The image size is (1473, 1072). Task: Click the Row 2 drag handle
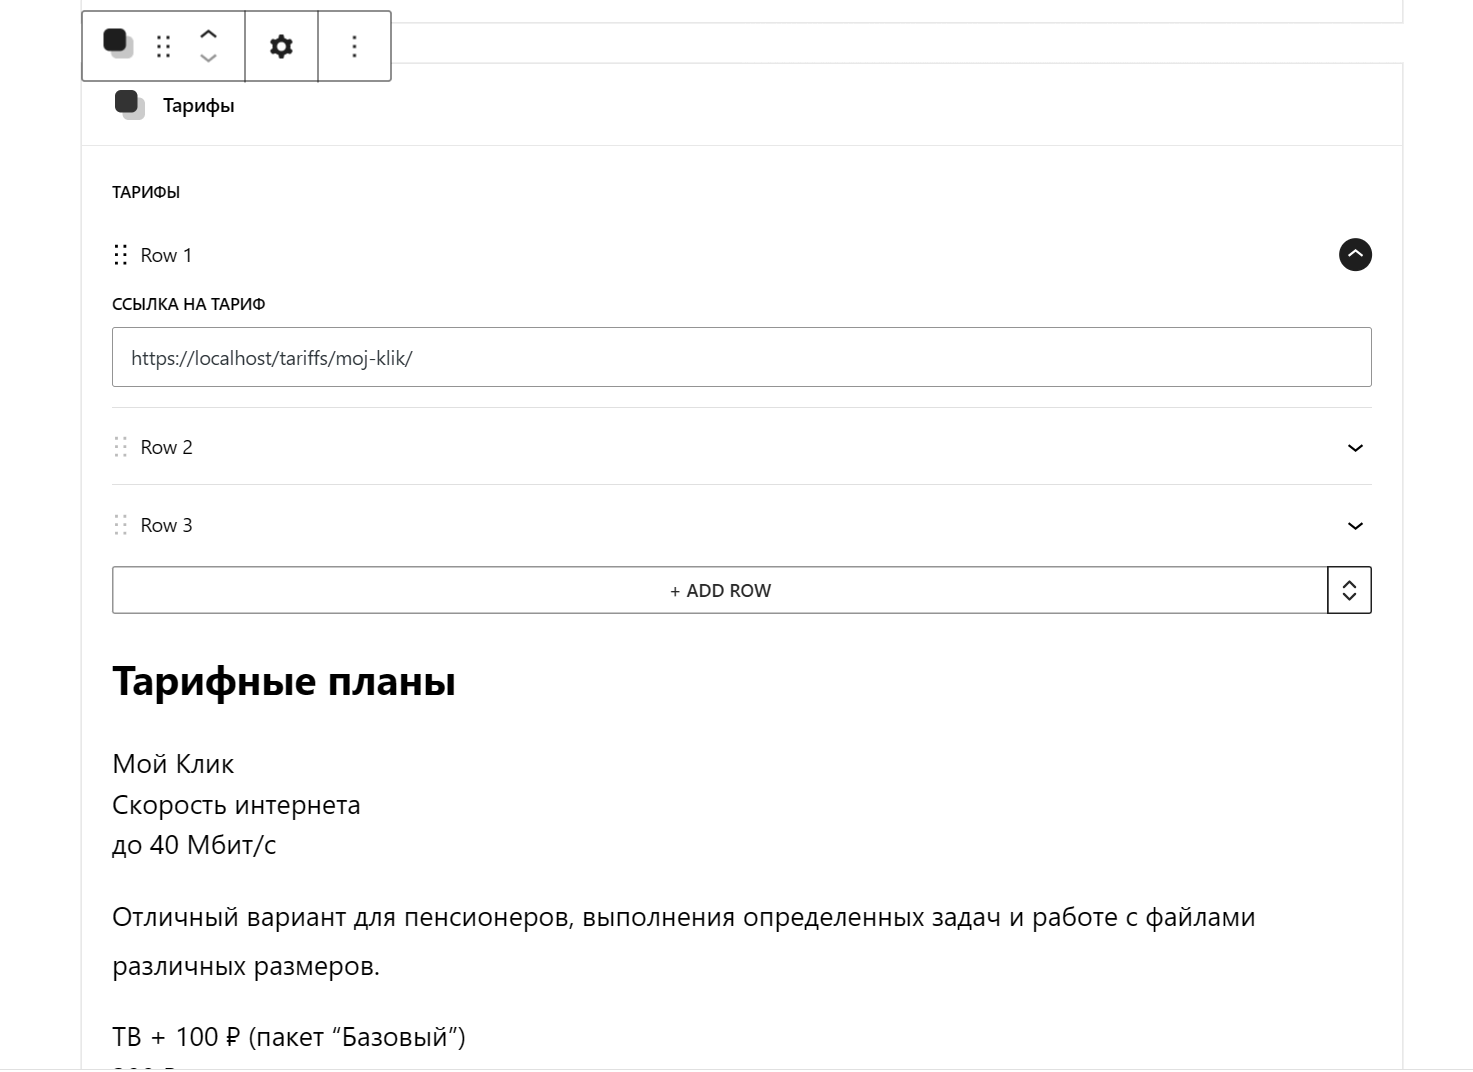121,447
